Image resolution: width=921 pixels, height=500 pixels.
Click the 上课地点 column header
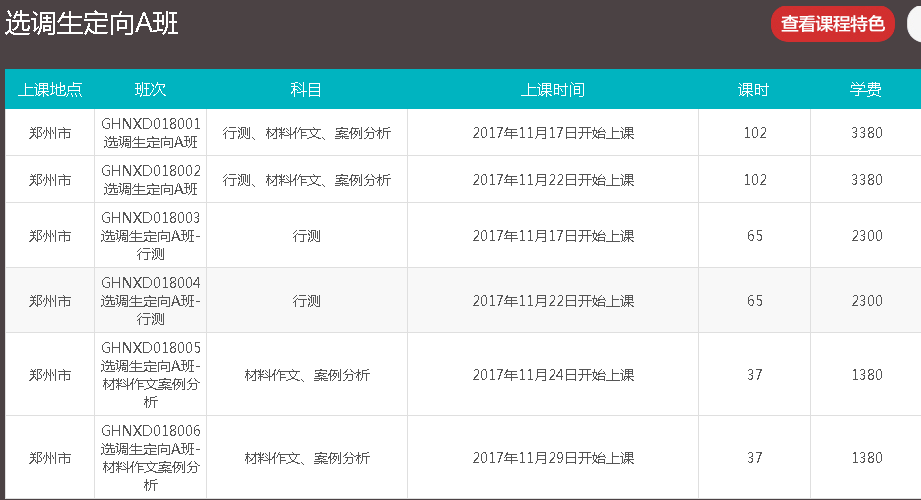click(x=50, y=89)
